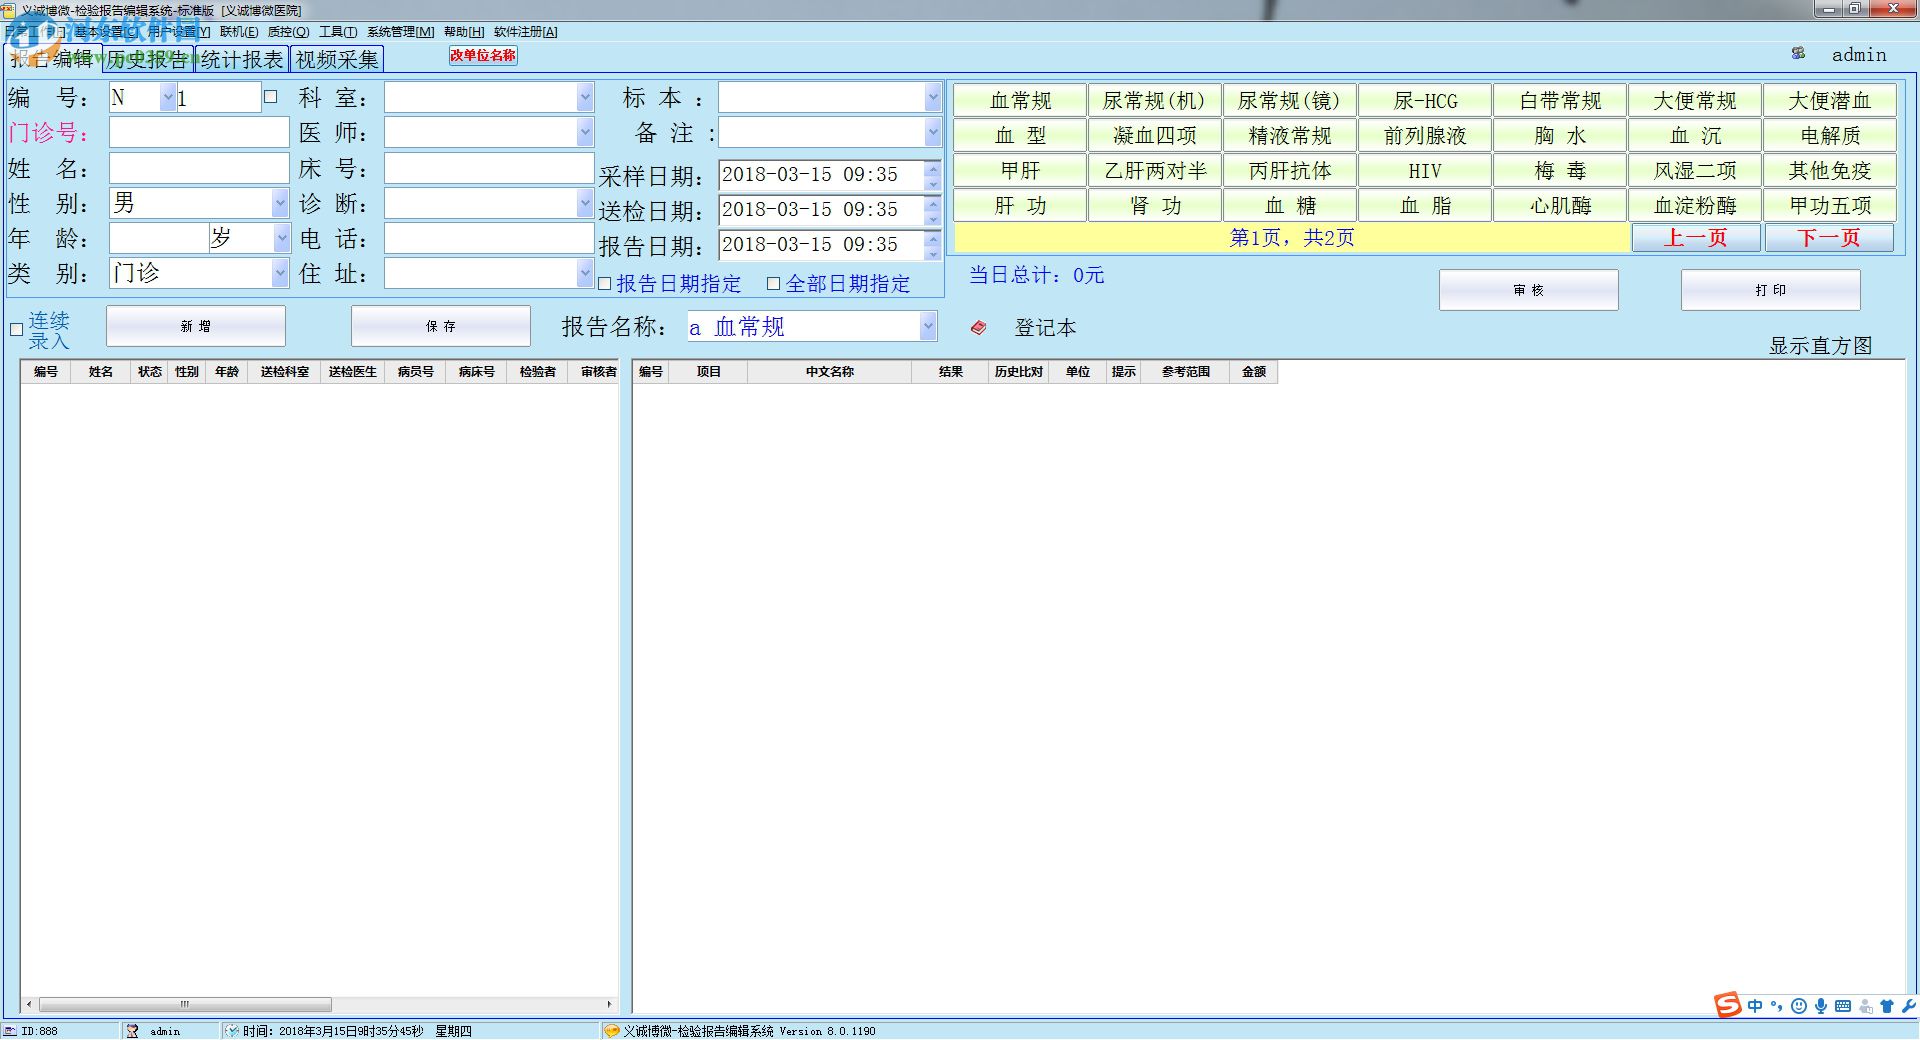Click the 门诊号 input field

click(199, 132)
